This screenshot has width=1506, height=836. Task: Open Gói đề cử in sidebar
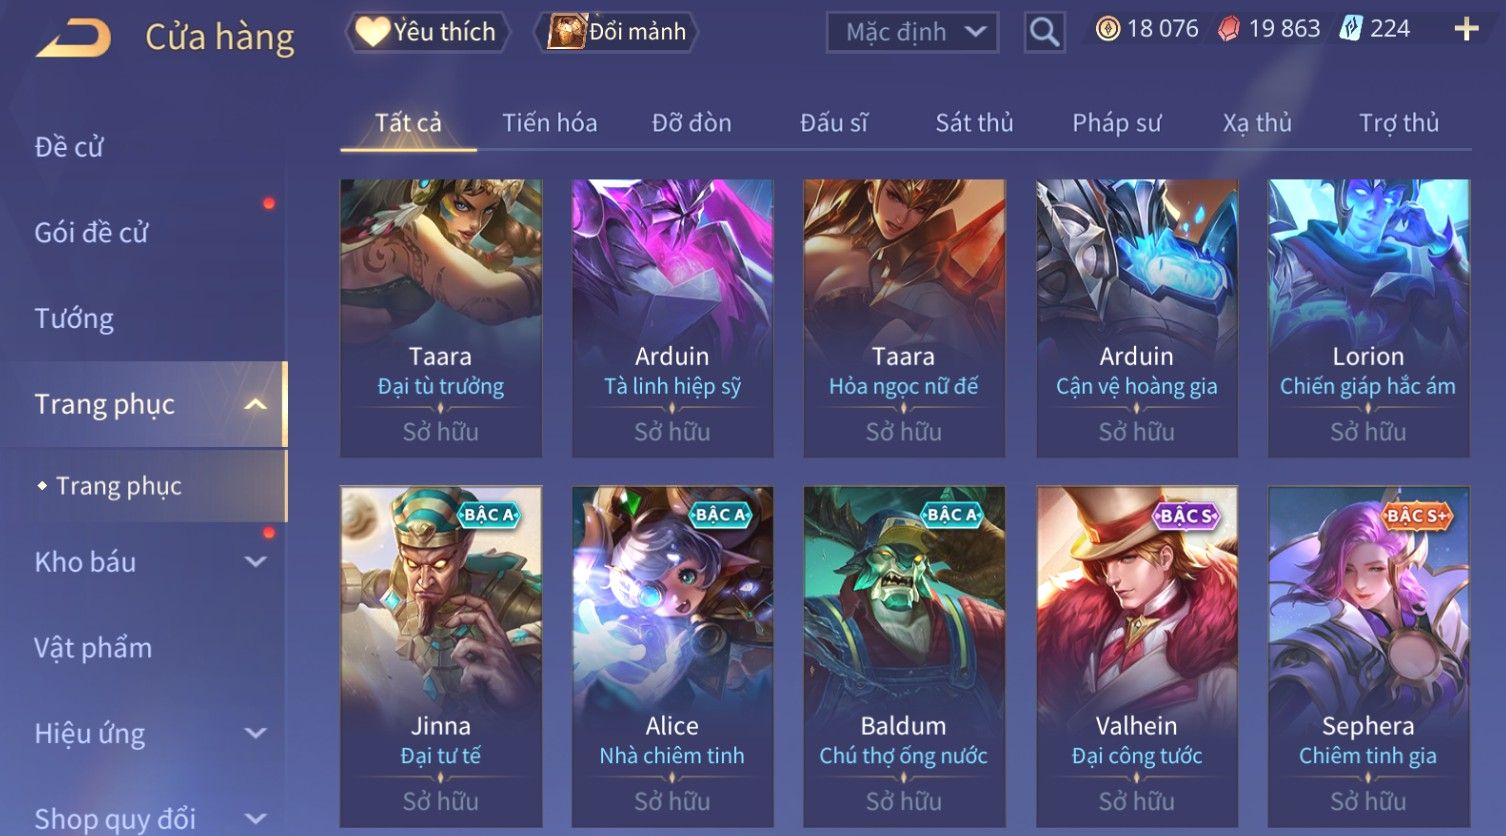point(91,232)
